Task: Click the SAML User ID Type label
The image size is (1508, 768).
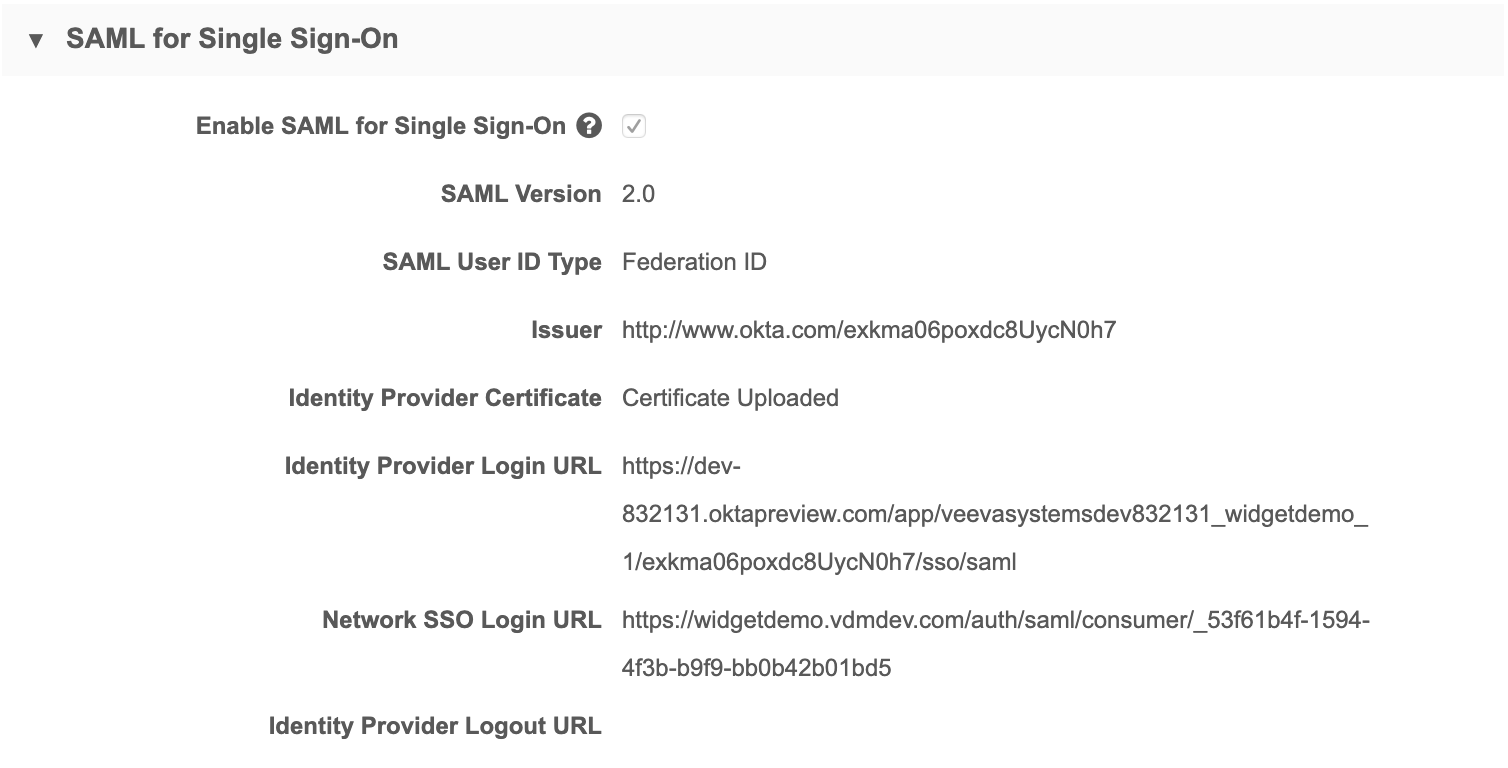Action: (491, 262)
